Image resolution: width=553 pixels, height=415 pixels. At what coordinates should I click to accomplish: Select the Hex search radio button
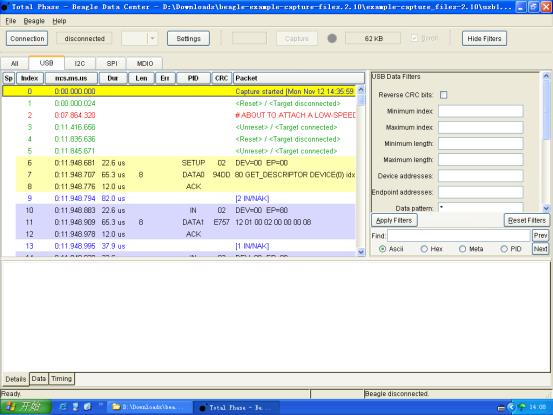click(424, 249)
